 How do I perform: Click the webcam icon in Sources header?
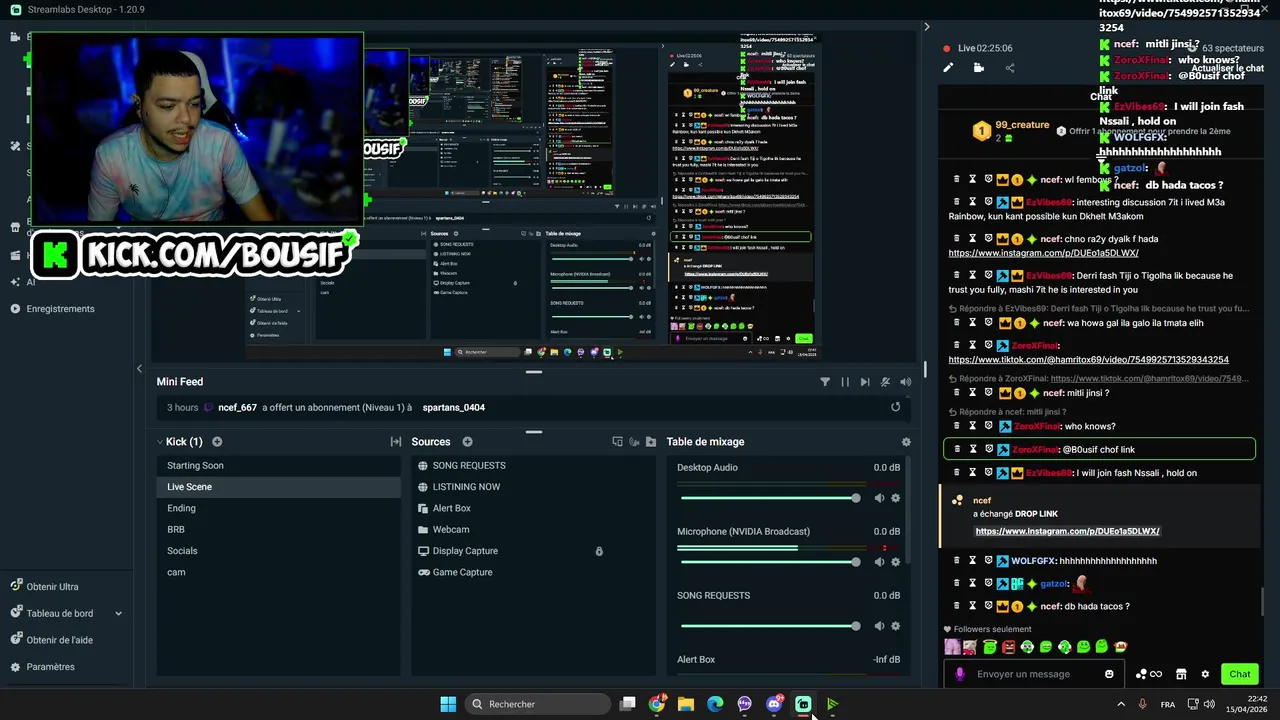[634, 442]
